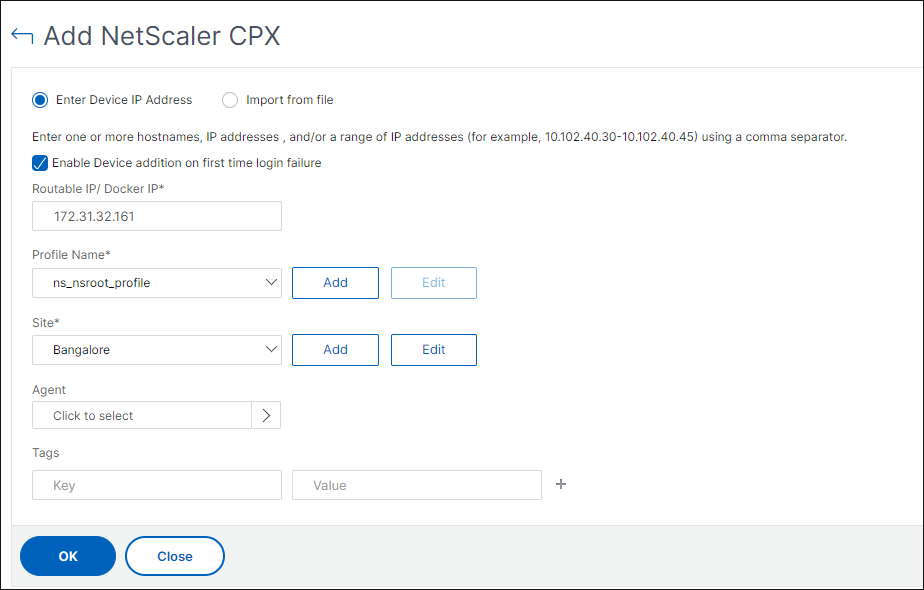The height and width of the screenshot is (590, 924).
Task: Dismiss the form with Close button
Action: click(x=175, y=556)
